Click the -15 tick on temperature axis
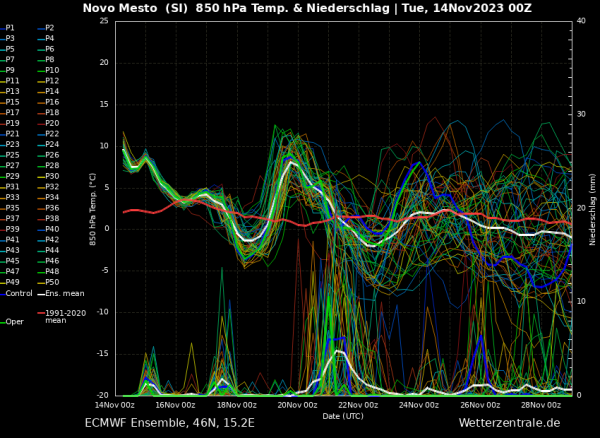 point(103,354)
